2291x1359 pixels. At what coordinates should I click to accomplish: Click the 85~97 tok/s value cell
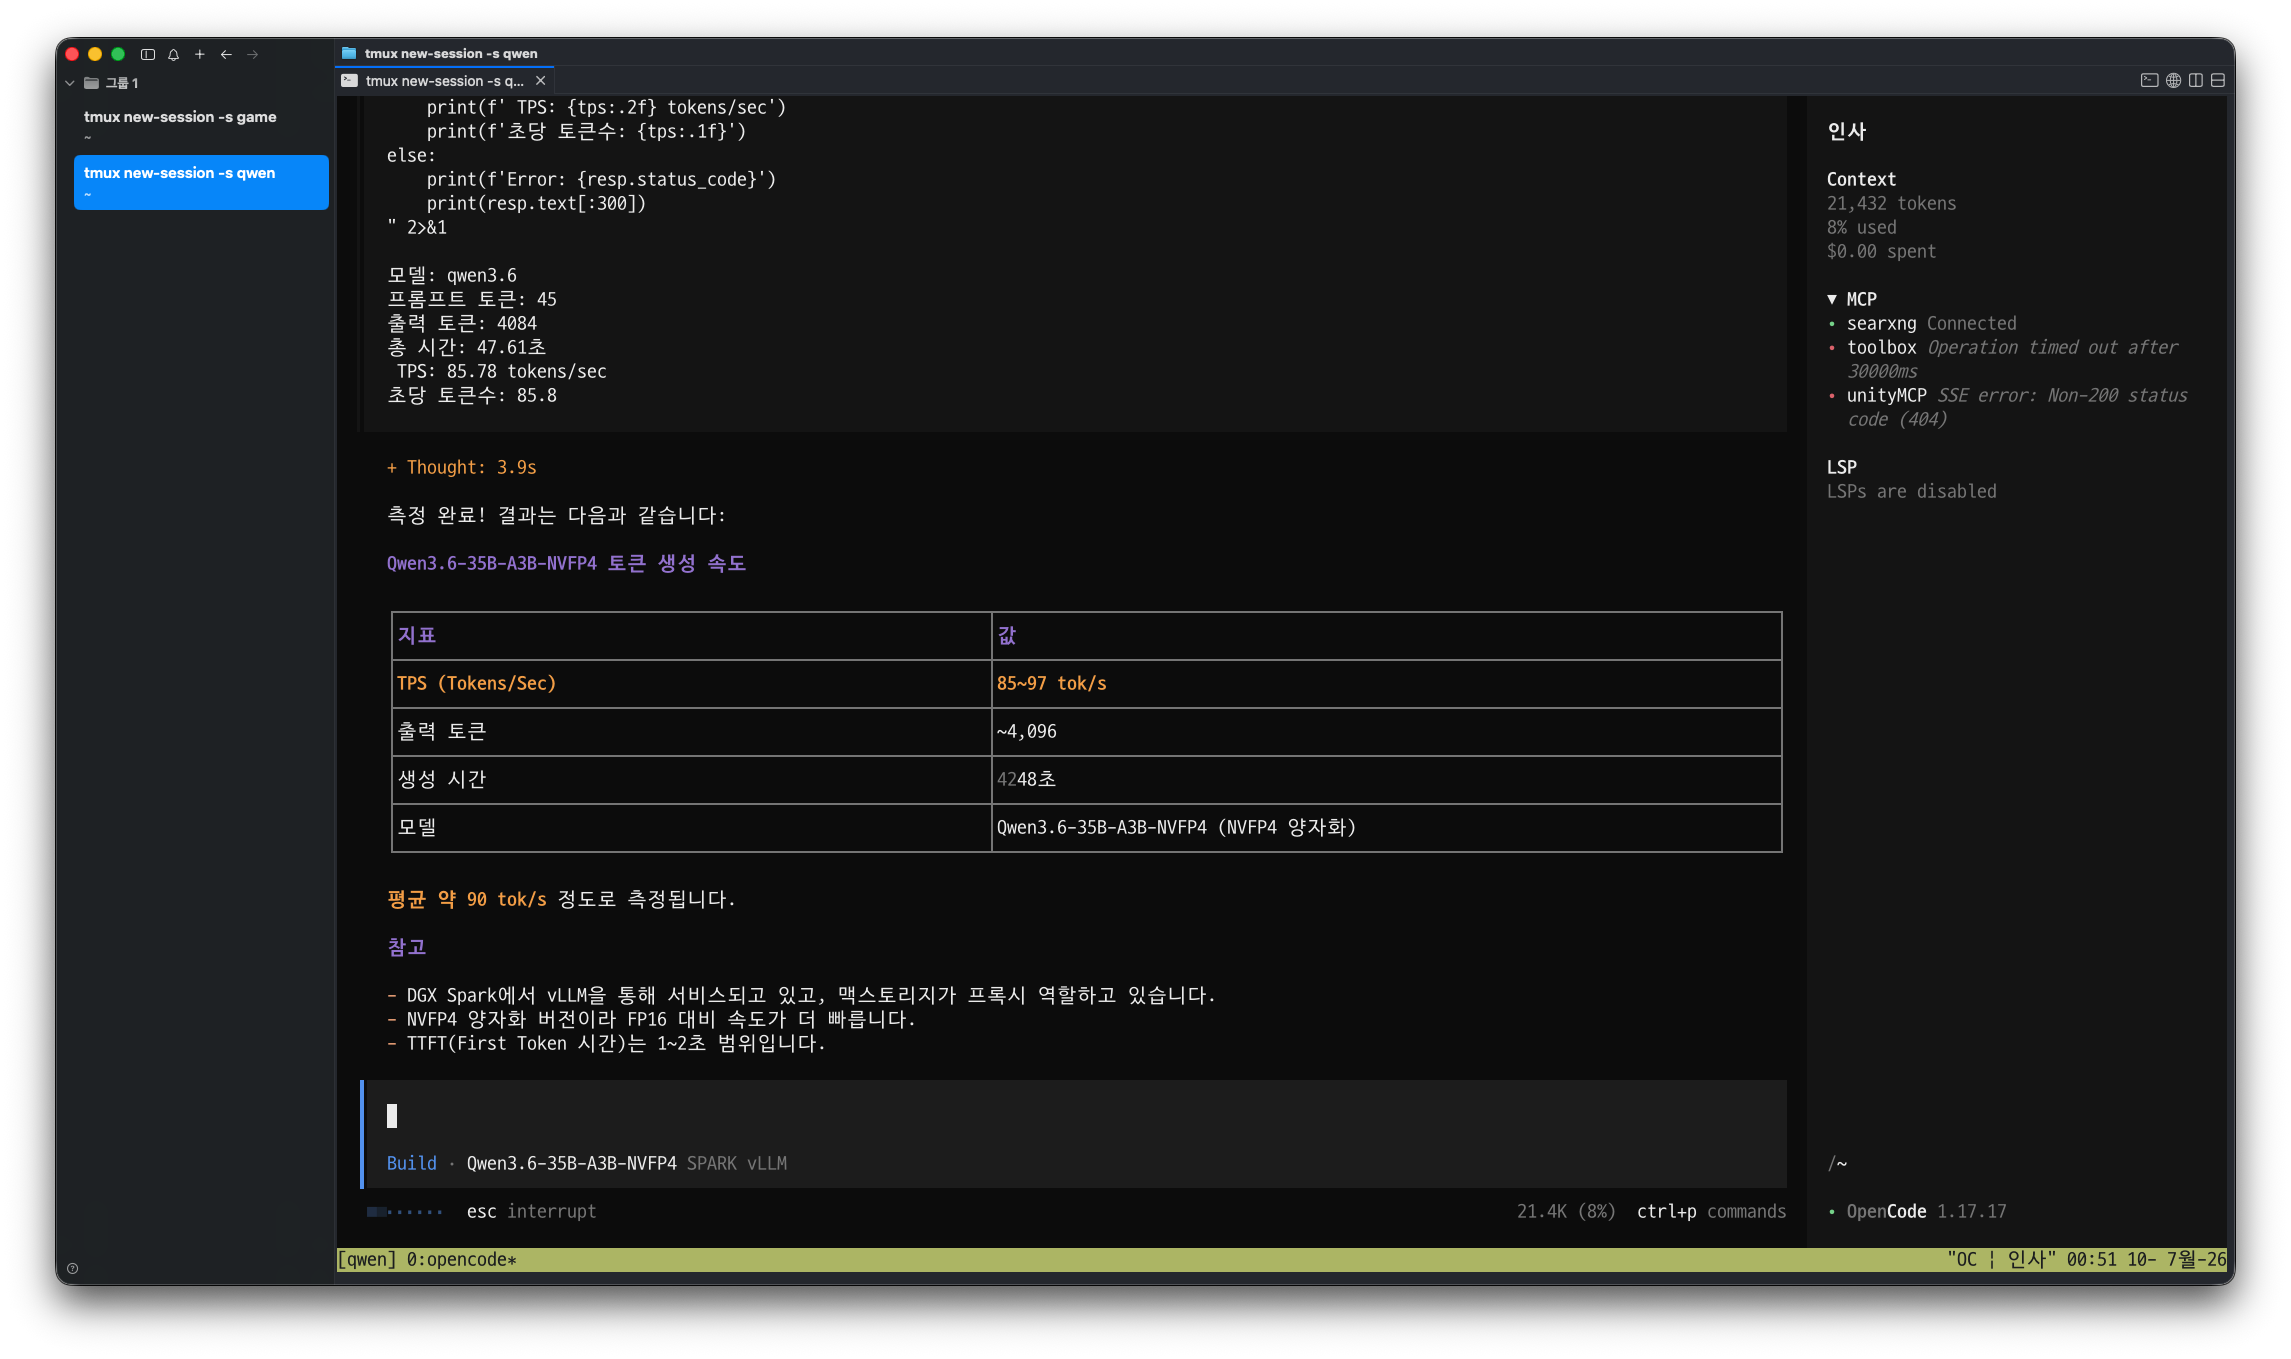pos(1386,683)
